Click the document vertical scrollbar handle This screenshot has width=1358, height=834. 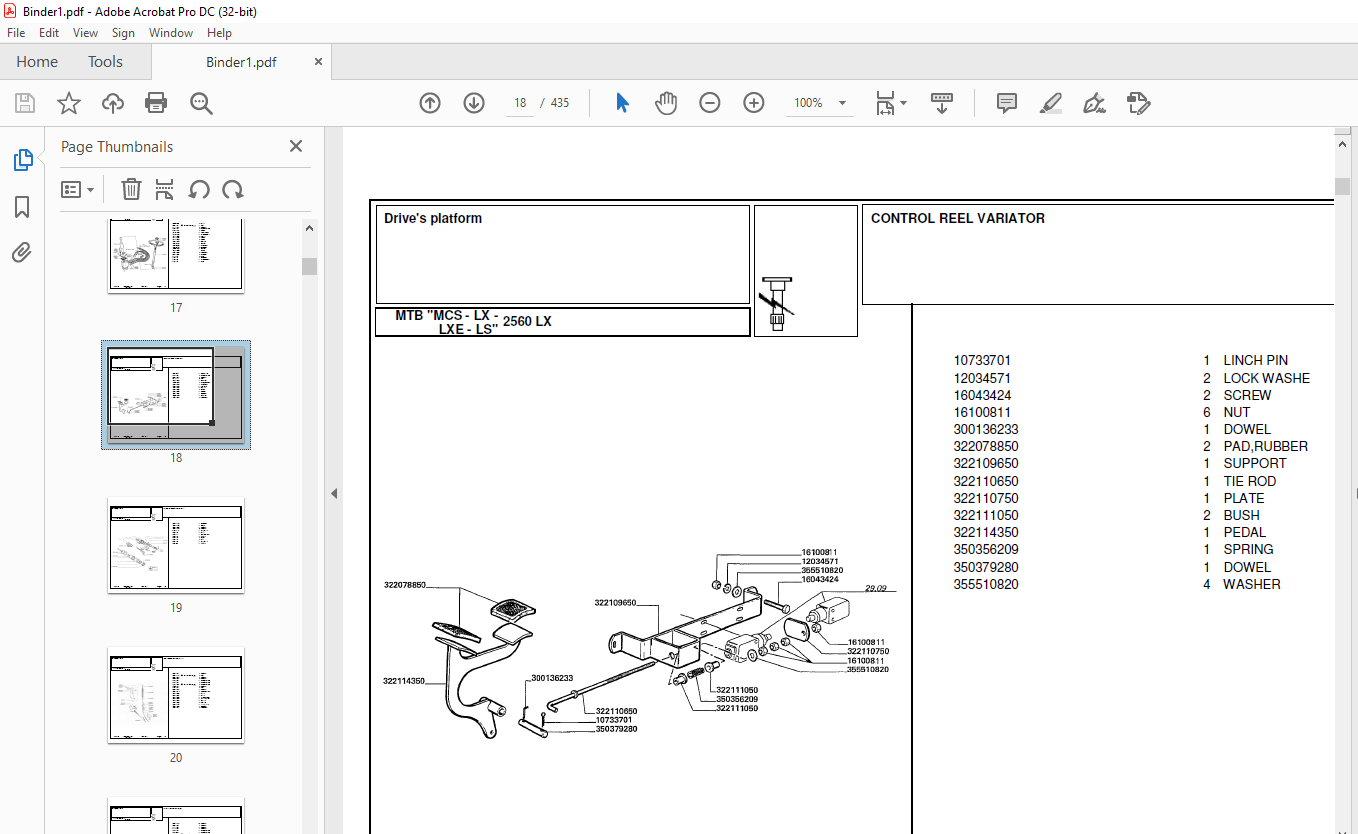coord(1342,187)
